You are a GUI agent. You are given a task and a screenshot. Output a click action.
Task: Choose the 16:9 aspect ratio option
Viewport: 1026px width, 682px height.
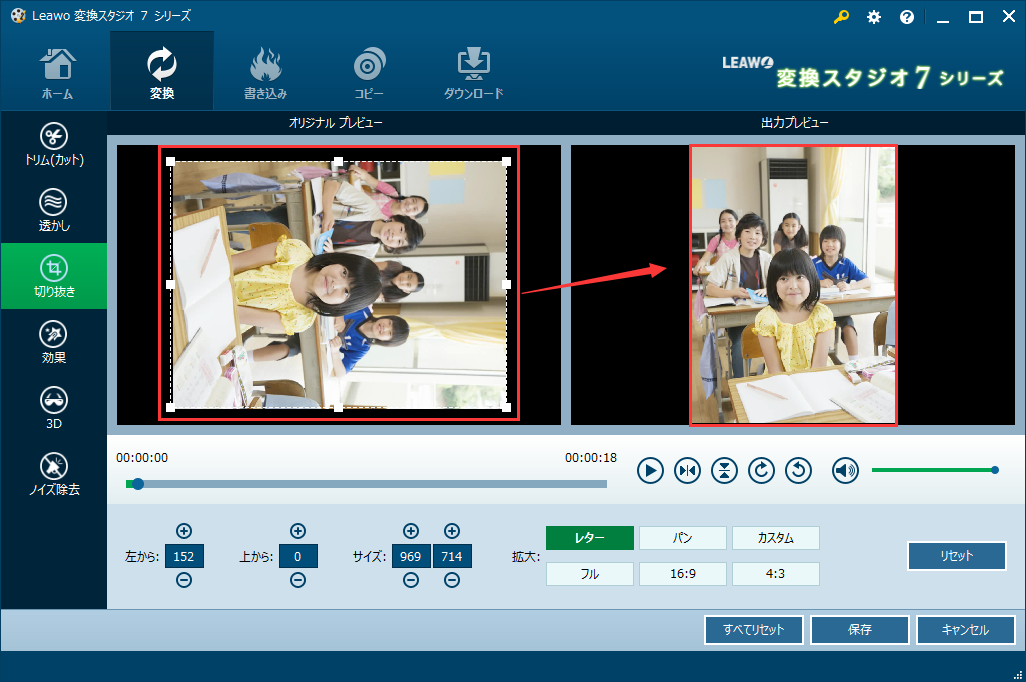(682, 574)
